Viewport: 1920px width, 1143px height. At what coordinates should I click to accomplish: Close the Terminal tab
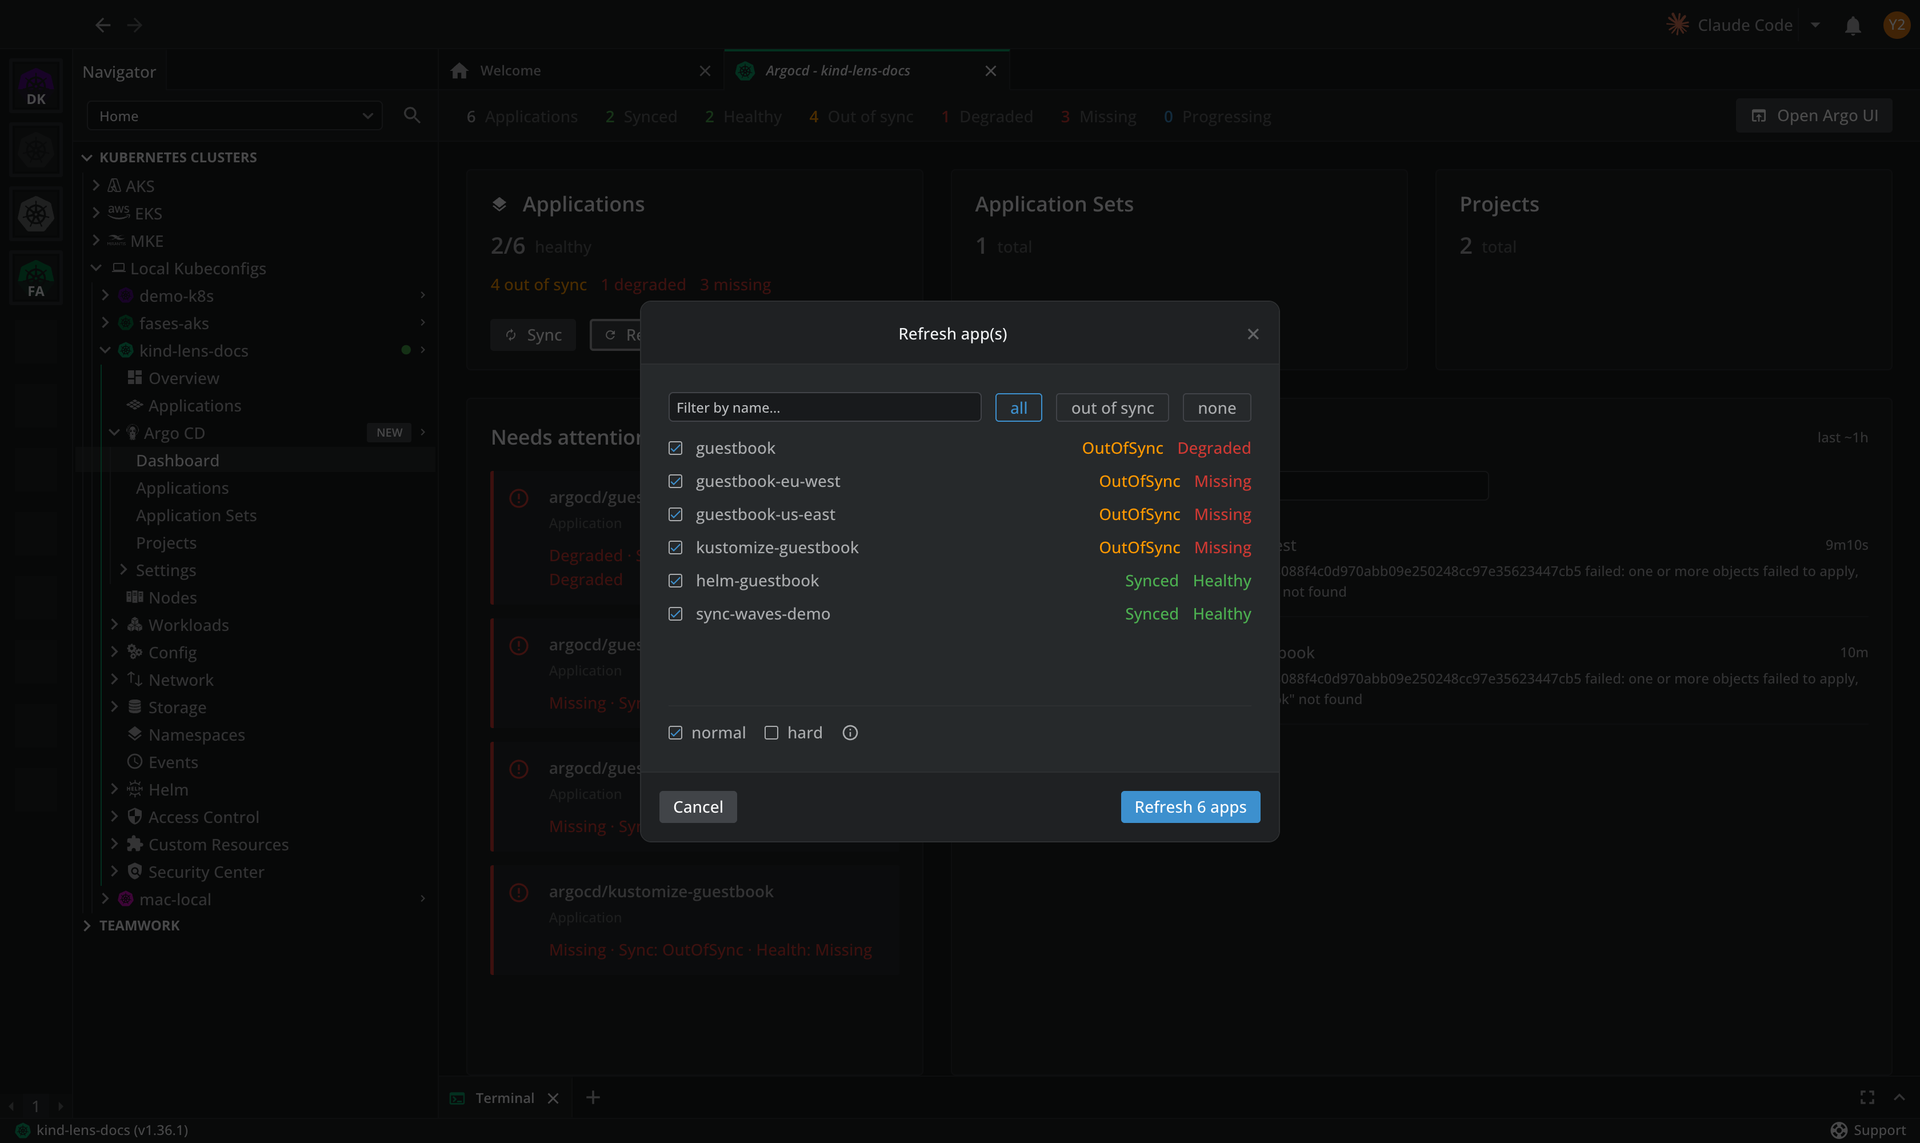click(553, 1098)
